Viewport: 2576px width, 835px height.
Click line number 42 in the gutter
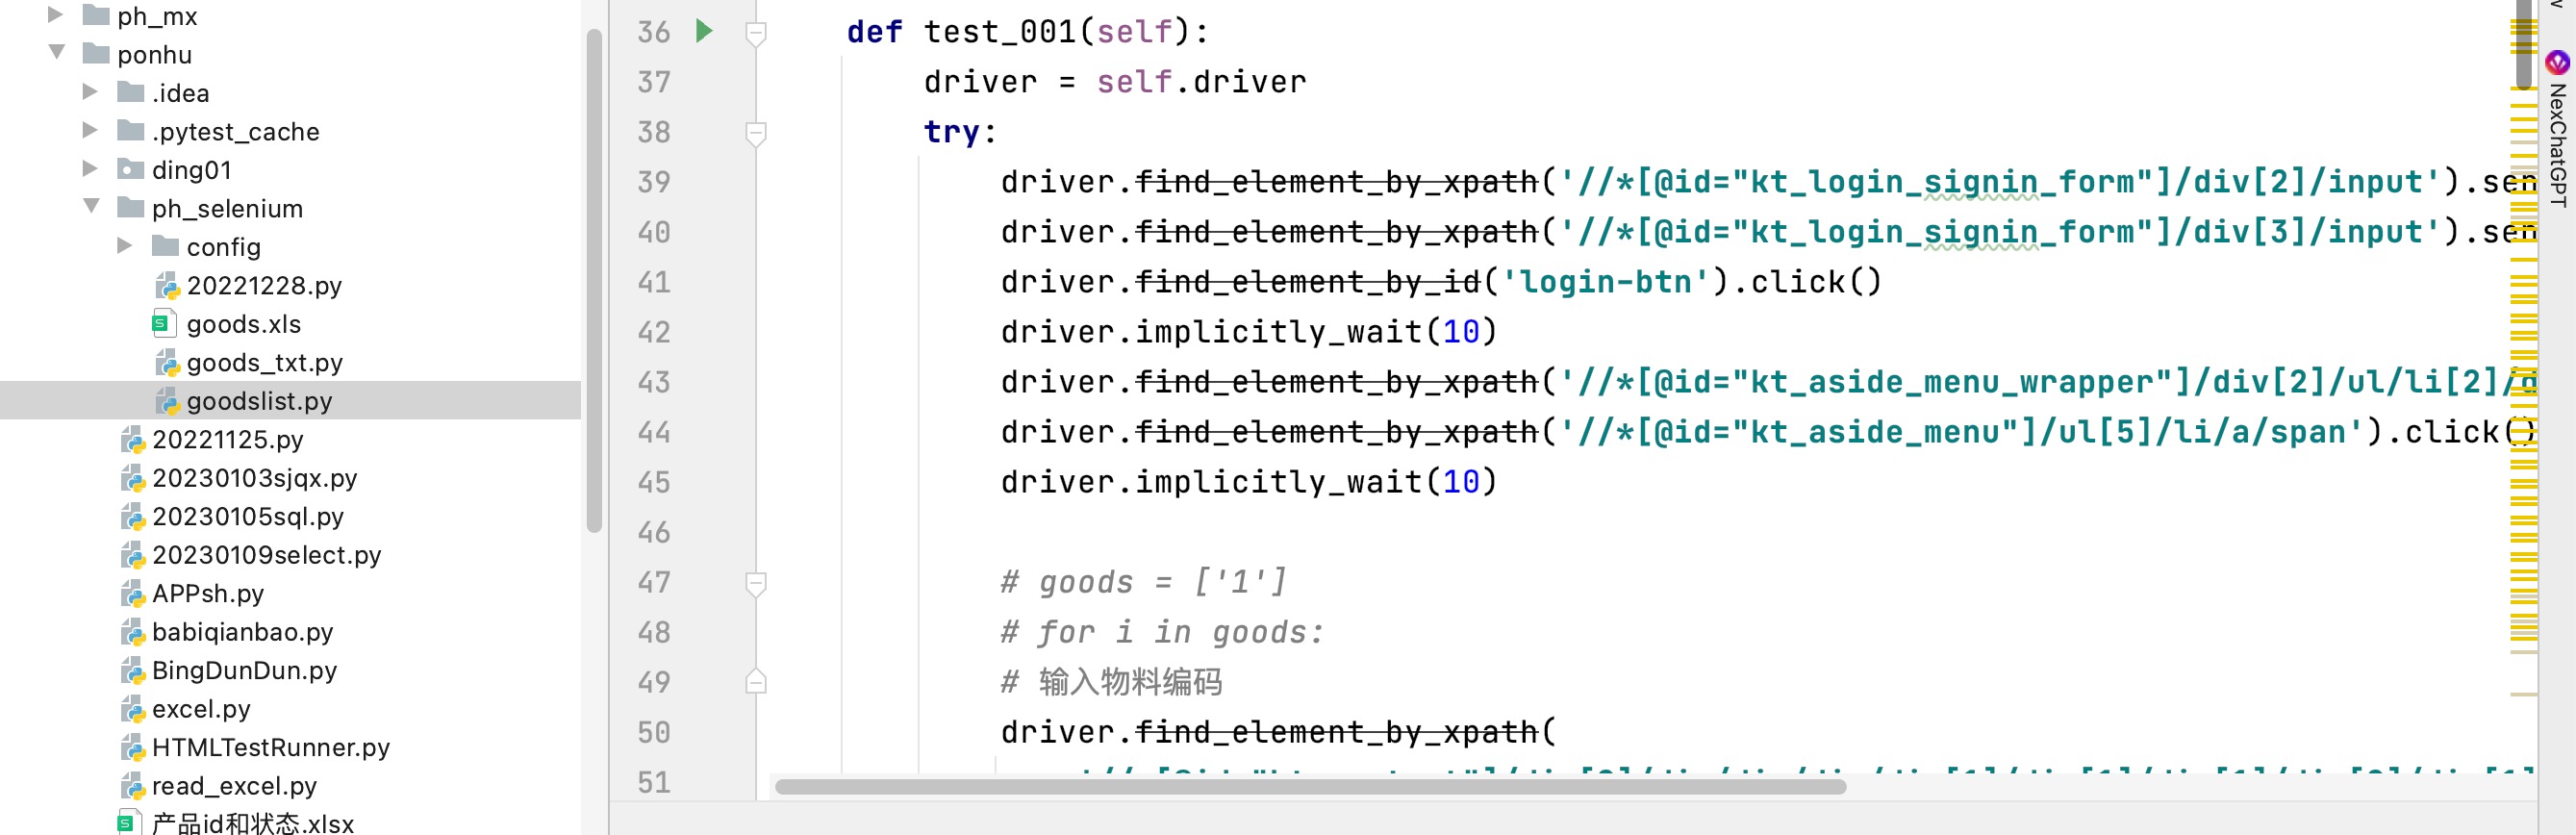pyautogui.click(x=654, y=331)
